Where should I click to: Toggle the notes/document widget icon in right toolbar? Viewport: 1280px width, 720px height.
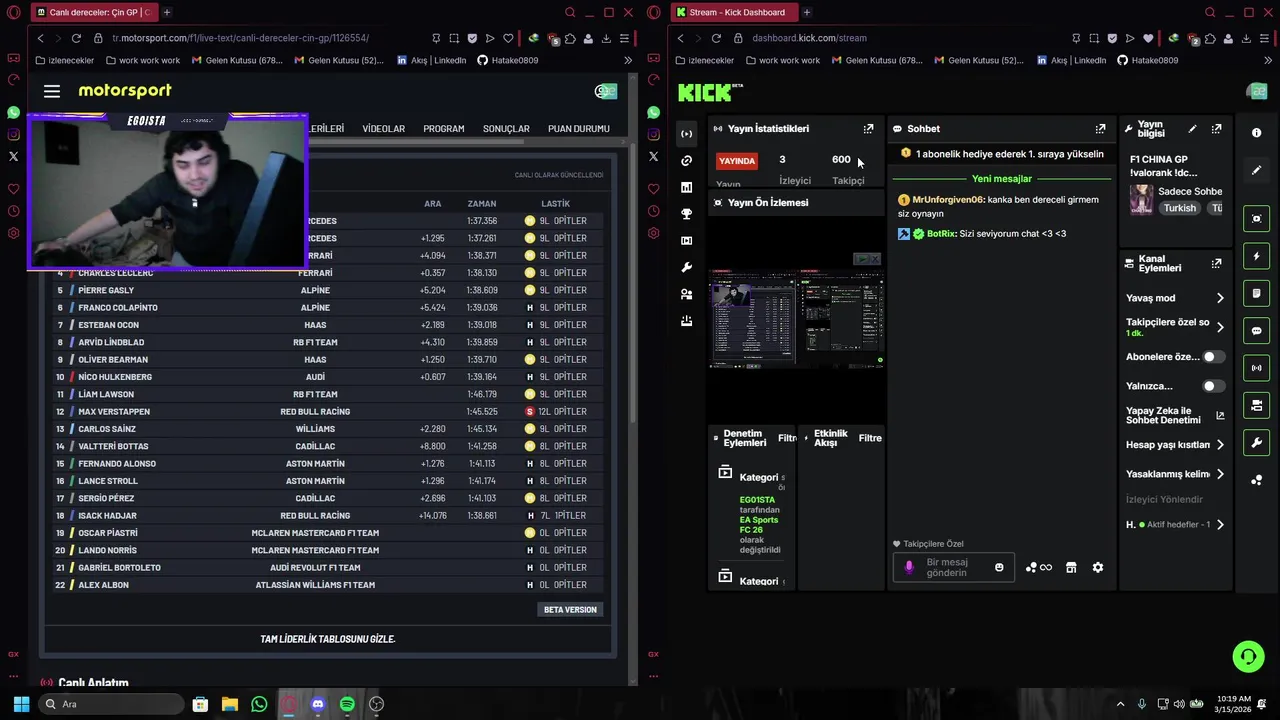[1257, 294]
